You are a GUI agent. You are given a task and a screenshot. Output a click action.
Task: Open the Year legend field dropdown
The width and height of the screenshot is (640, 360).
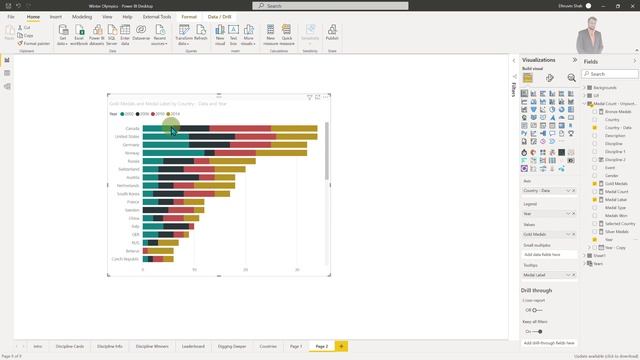point(568,213)
